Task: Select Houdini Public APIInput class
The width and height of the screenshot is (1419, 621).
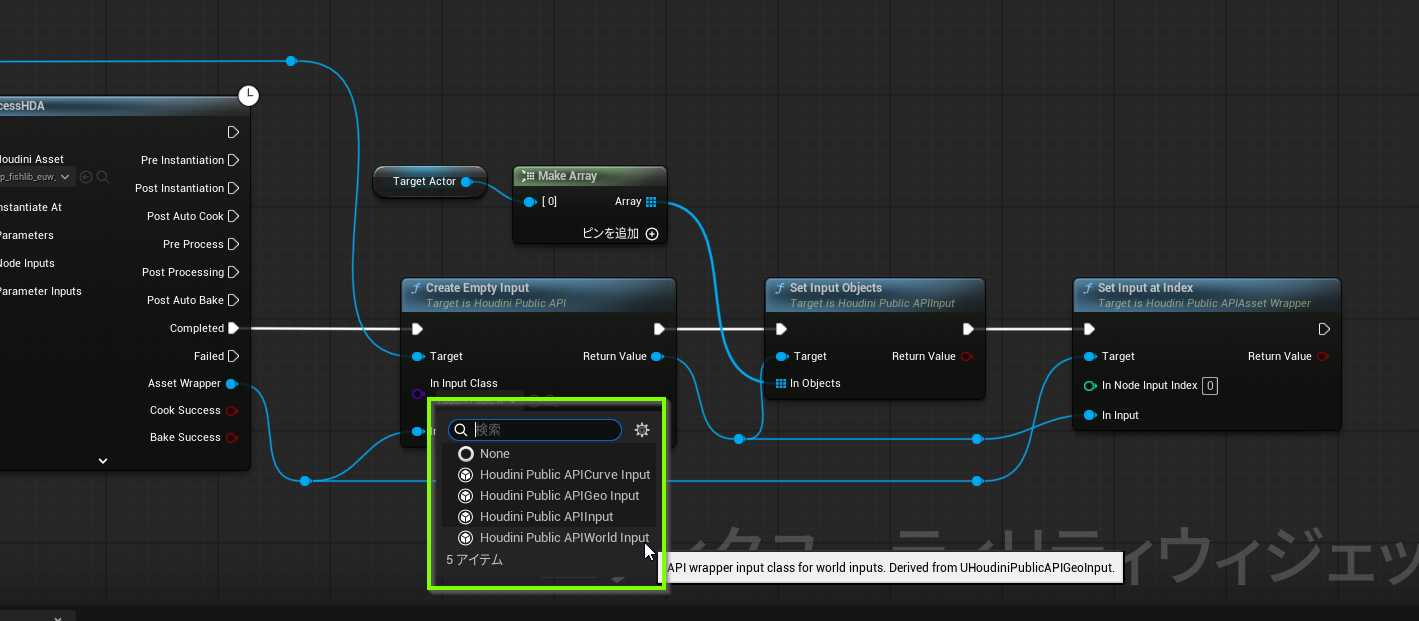Action: (x=549, y=517)
